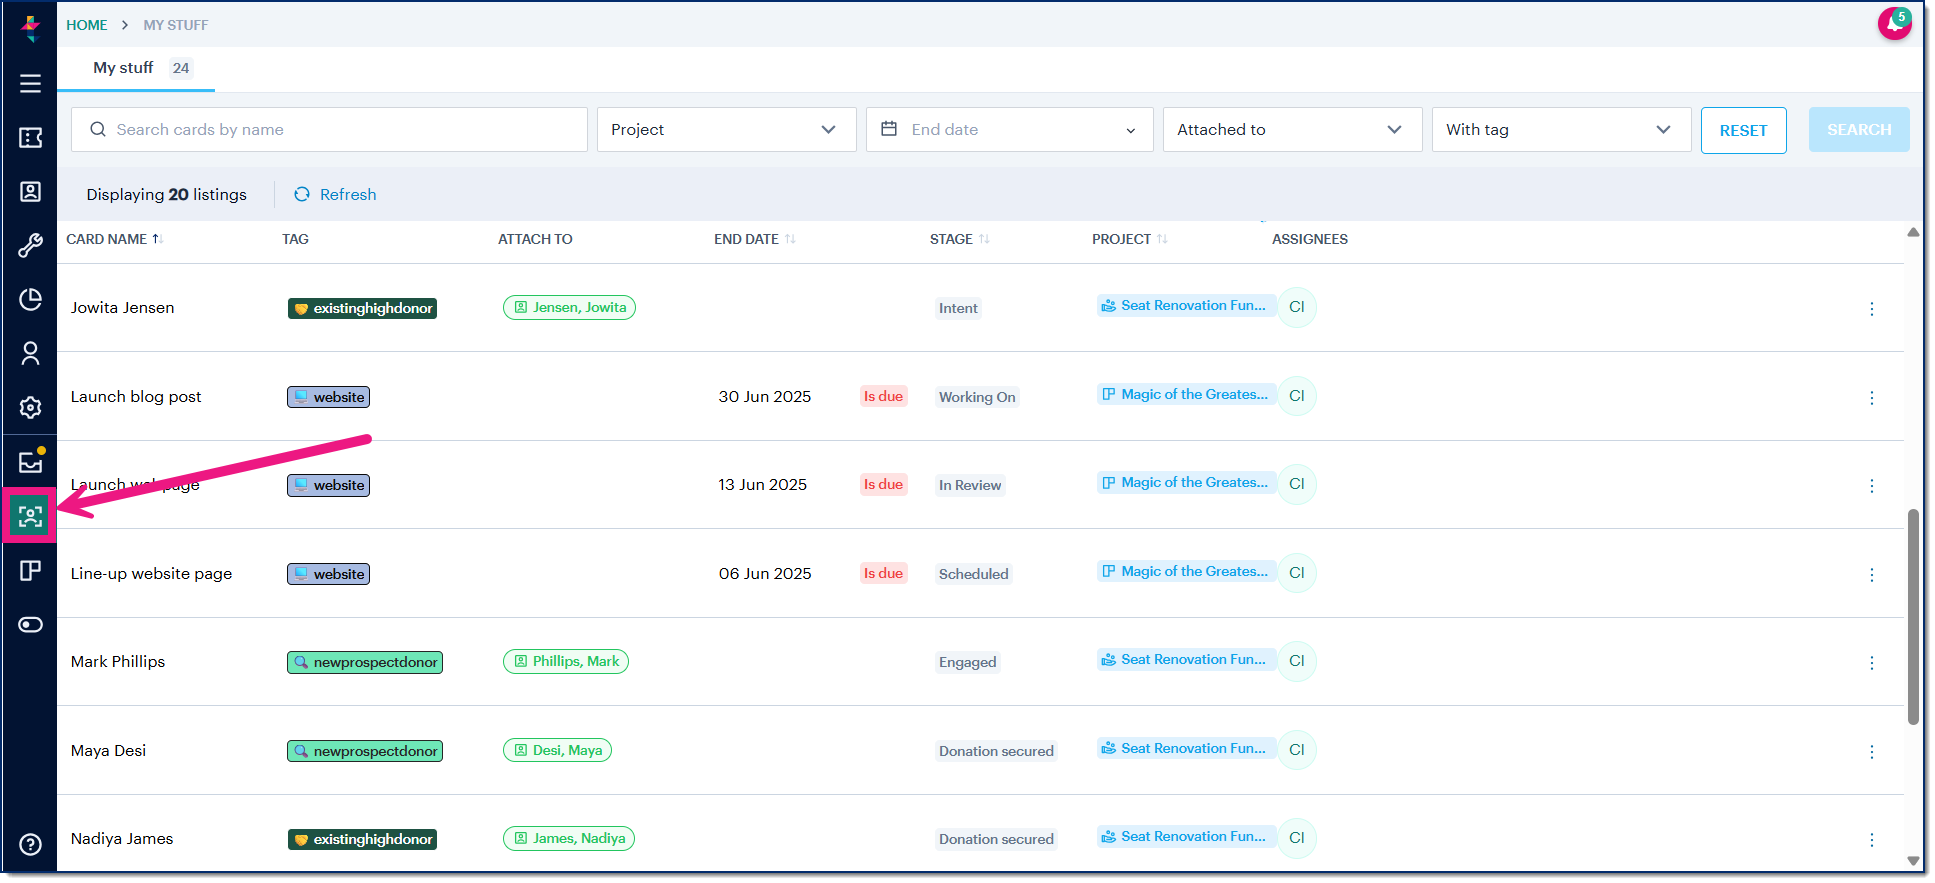Click the assignee avatar CI for Mark Phillips

click(x=1297, y=661)
